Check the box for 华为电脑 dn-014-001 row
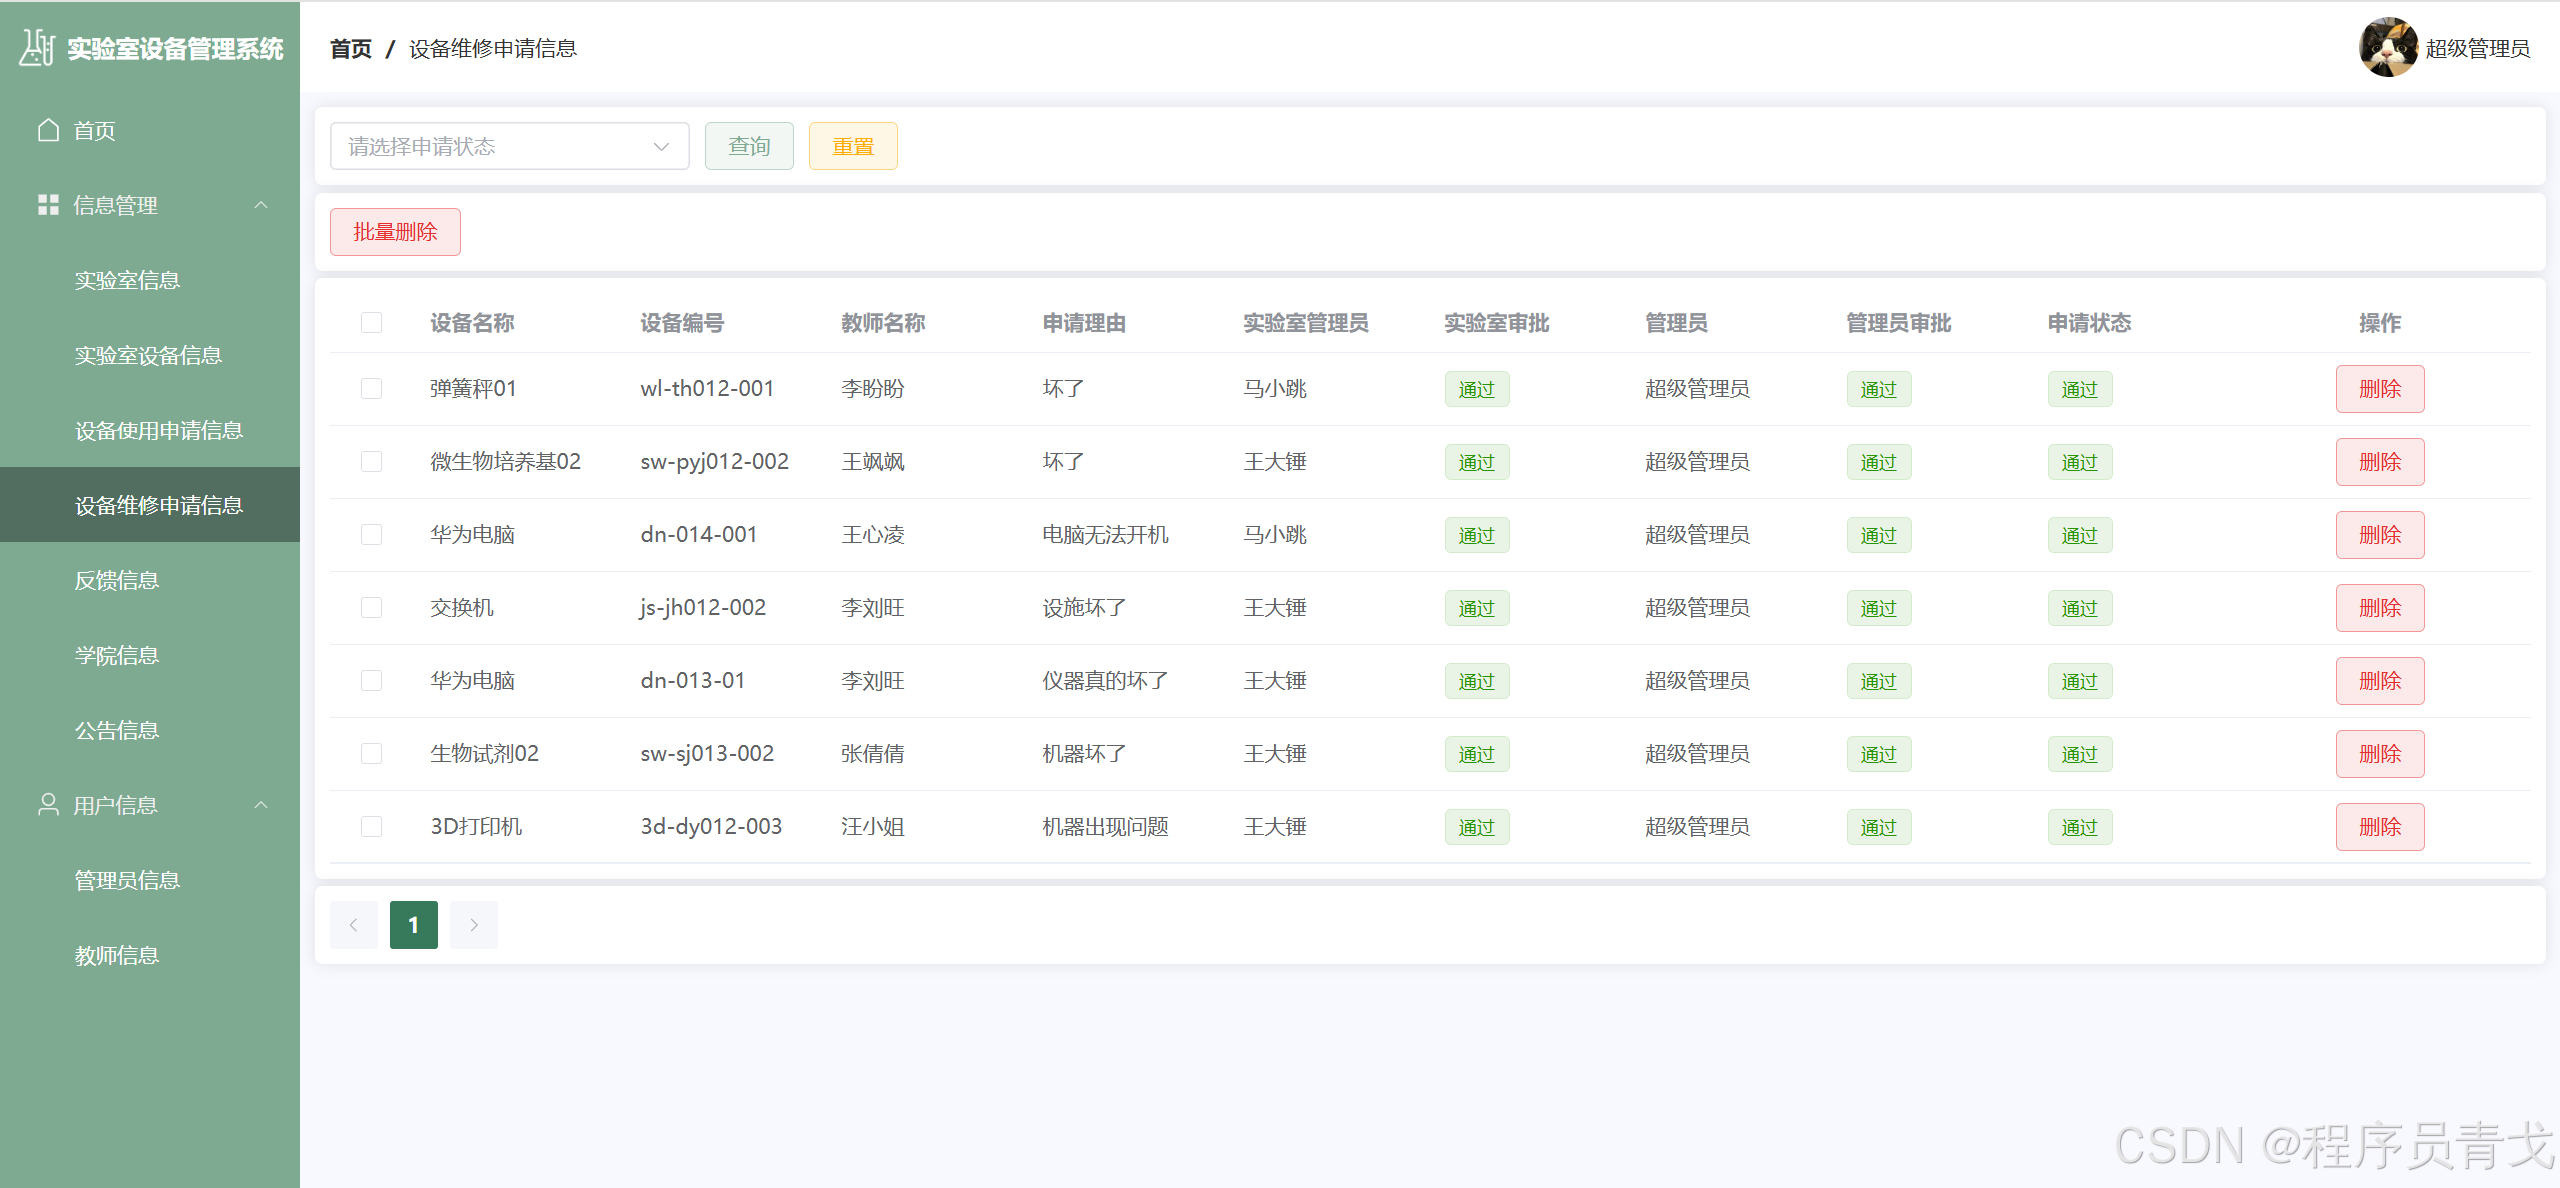The width and height of the screenshot is (2560, 1188). point(371,534)
